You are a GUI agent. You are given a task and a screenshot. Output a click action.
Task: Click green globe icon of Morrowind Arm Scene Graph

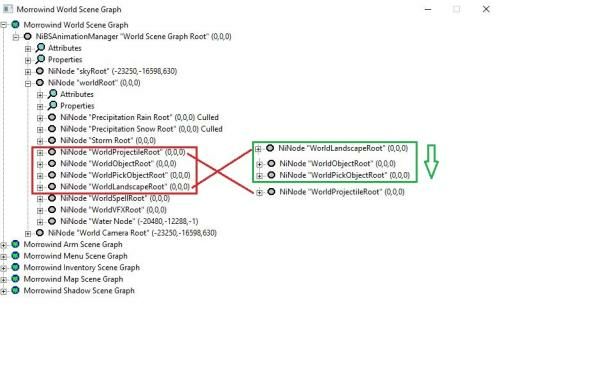click(x=15, y=244)
